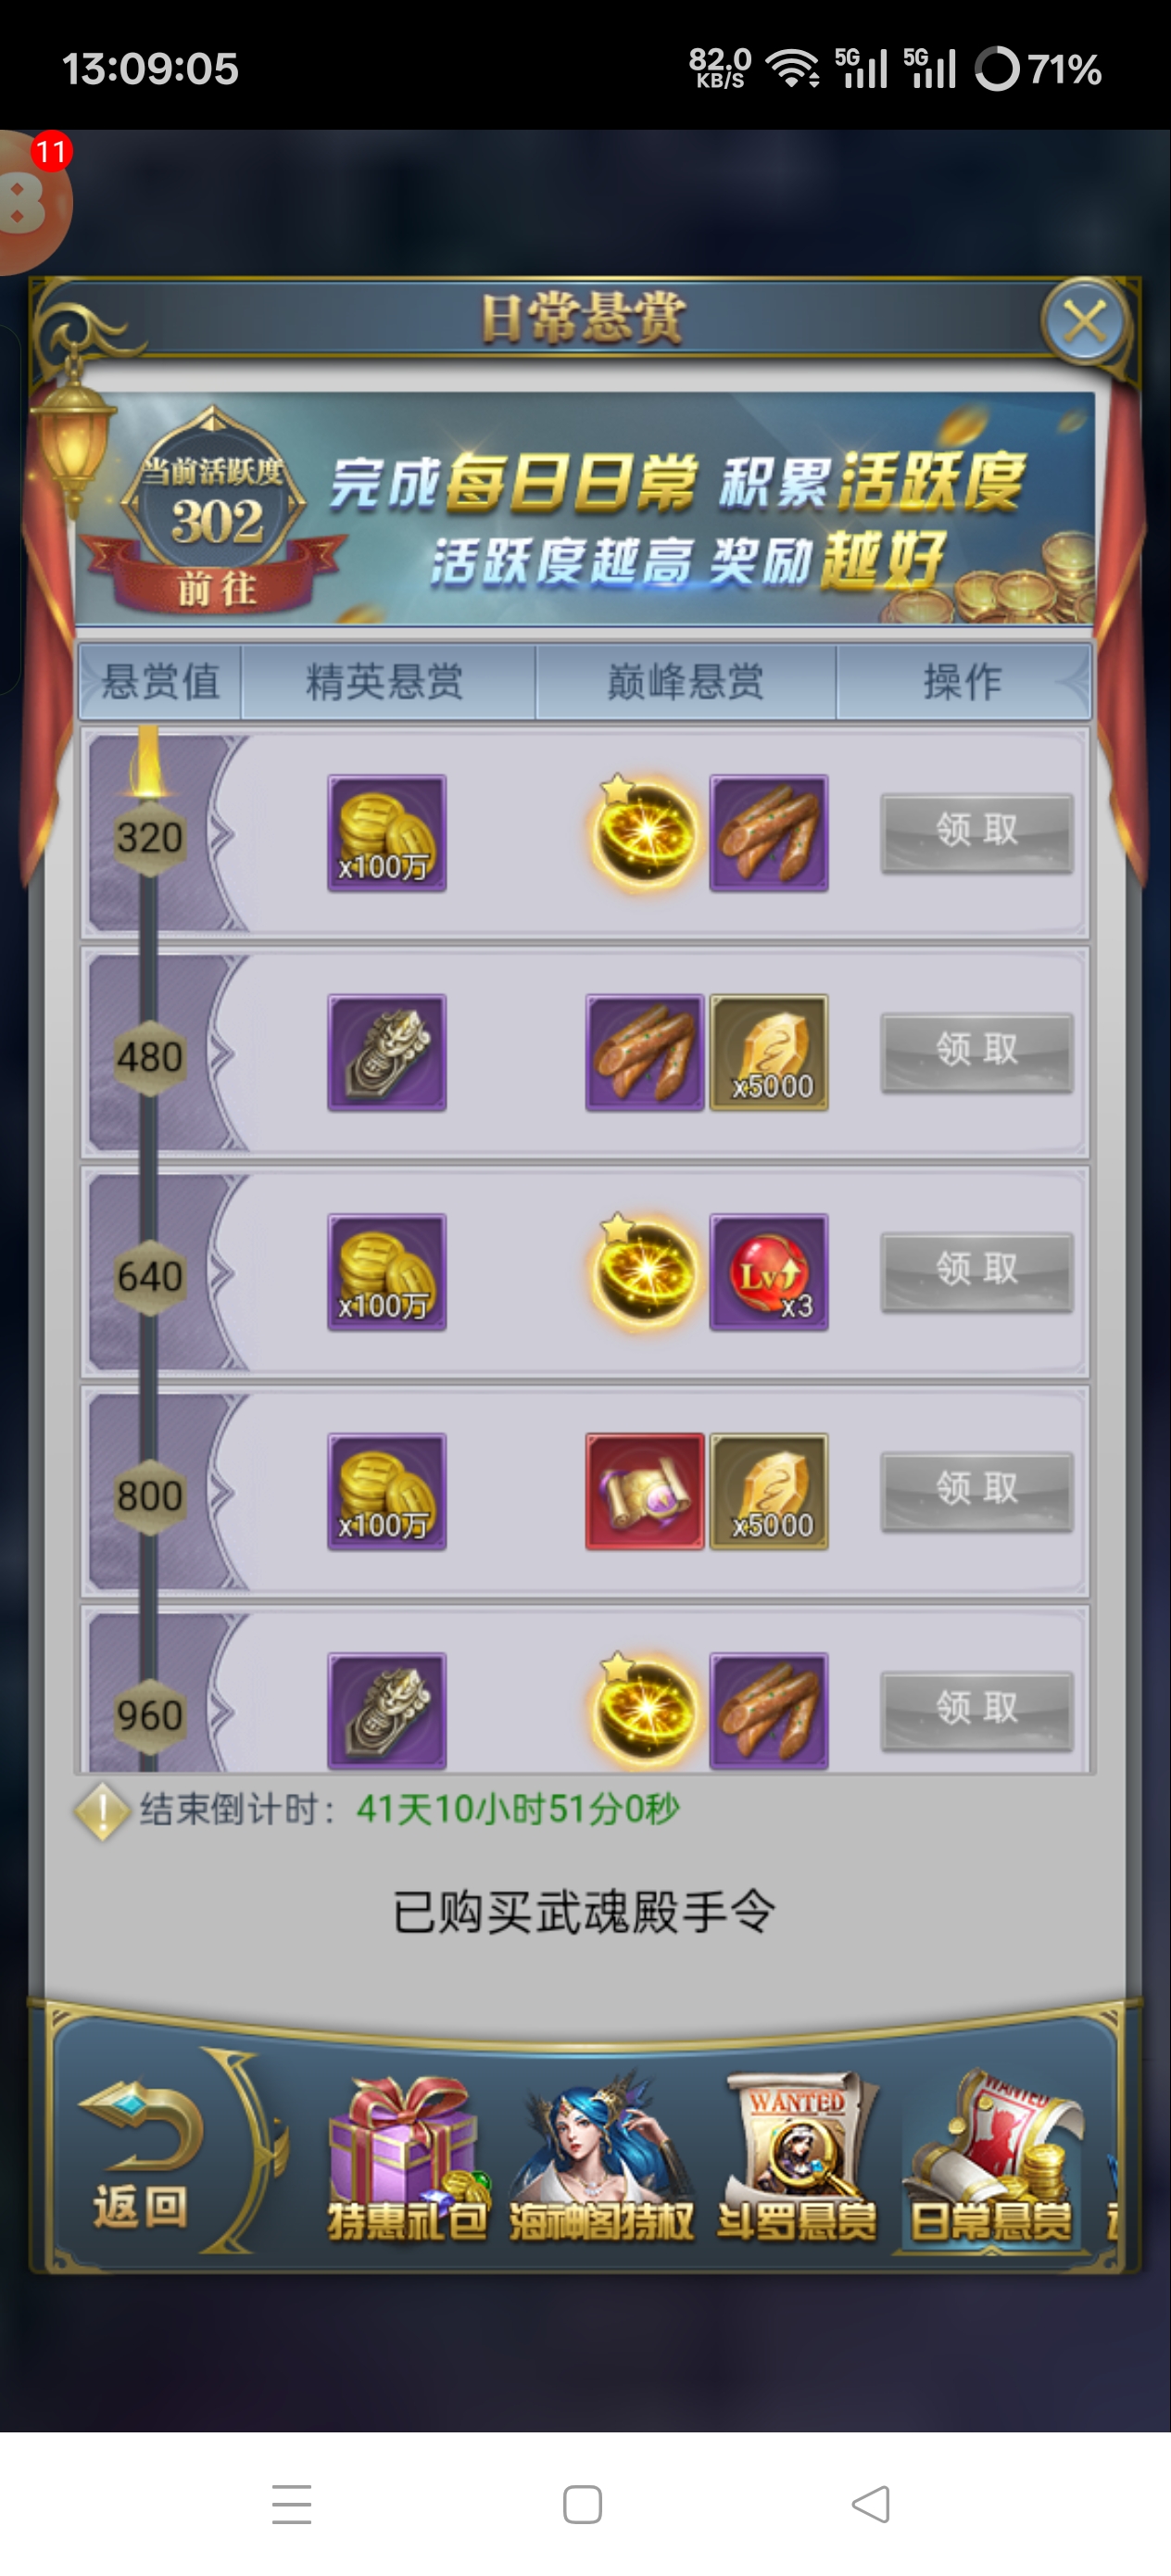The width and height of the screenshot is (1171, 2576).
Task: Tap the 480 marker on progress bar
Action: pyautogui.click(x=149, y=1057)
